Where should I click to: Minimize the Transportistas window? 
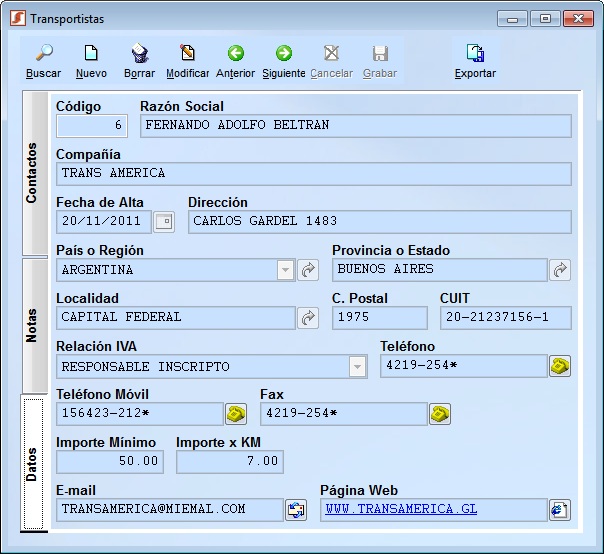[x=512, y=18]
